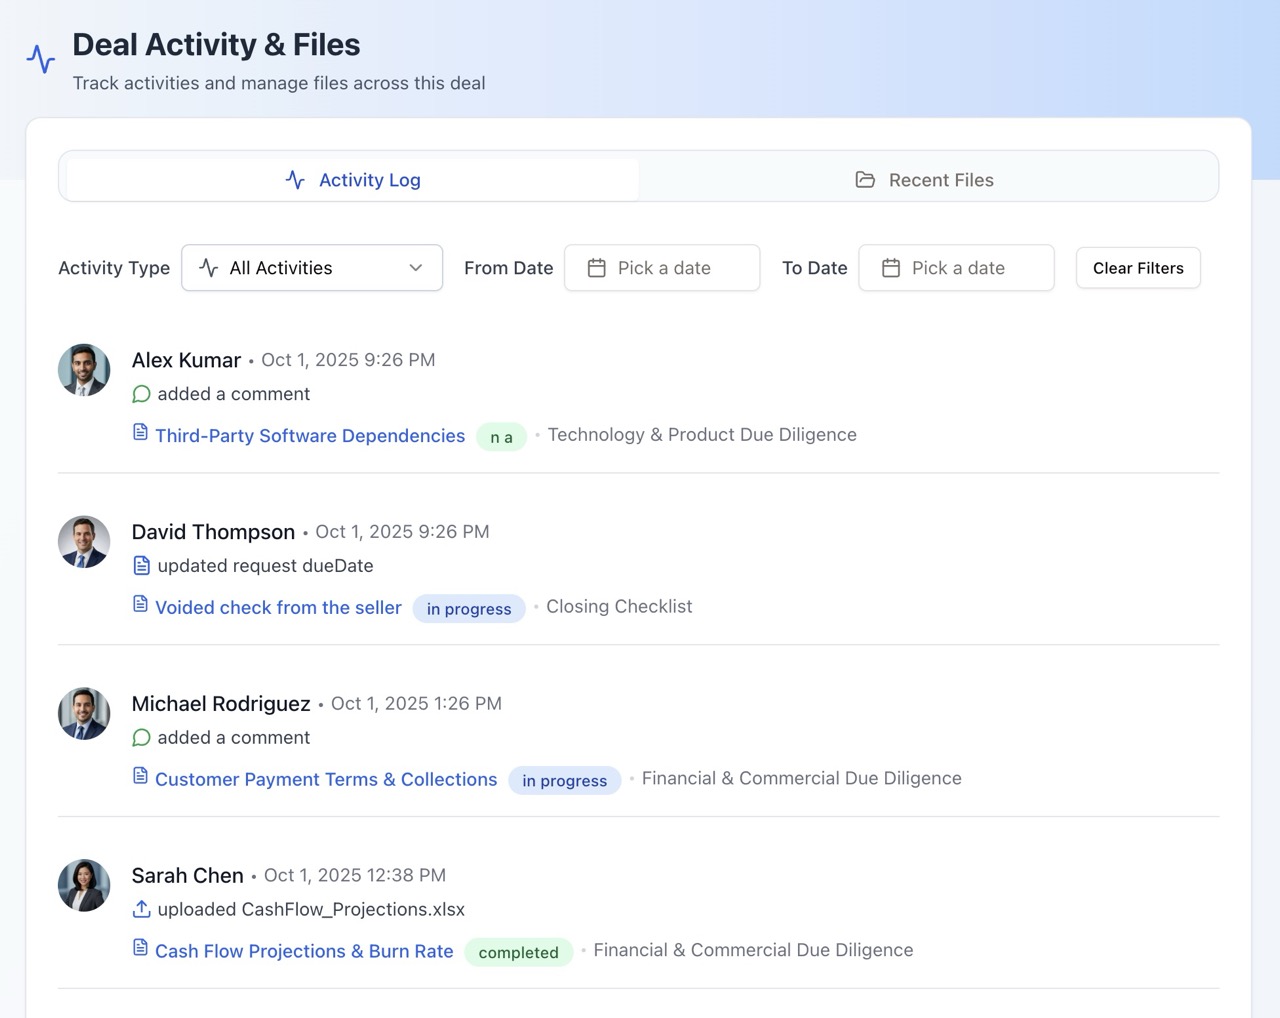
Task: Click the document icon beside Voided check from the seller
Action: click(141, 606)
